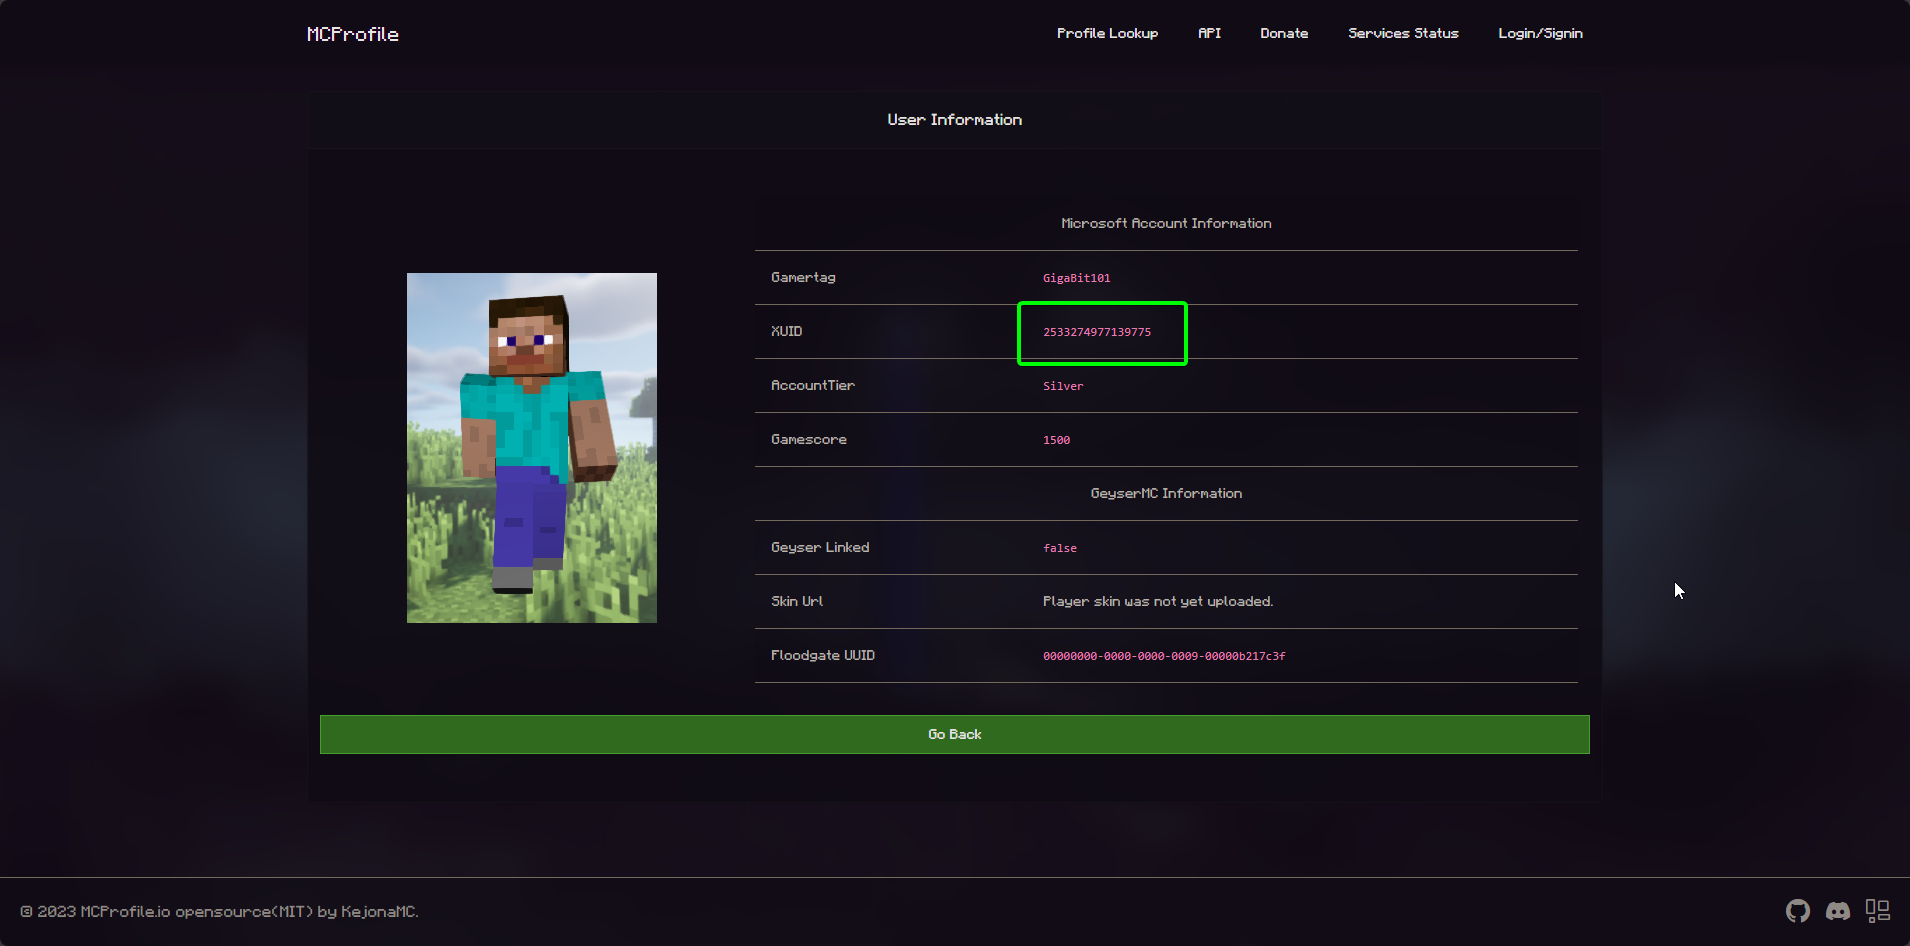Open the GitHub icon link in footer

point(1798,911)
